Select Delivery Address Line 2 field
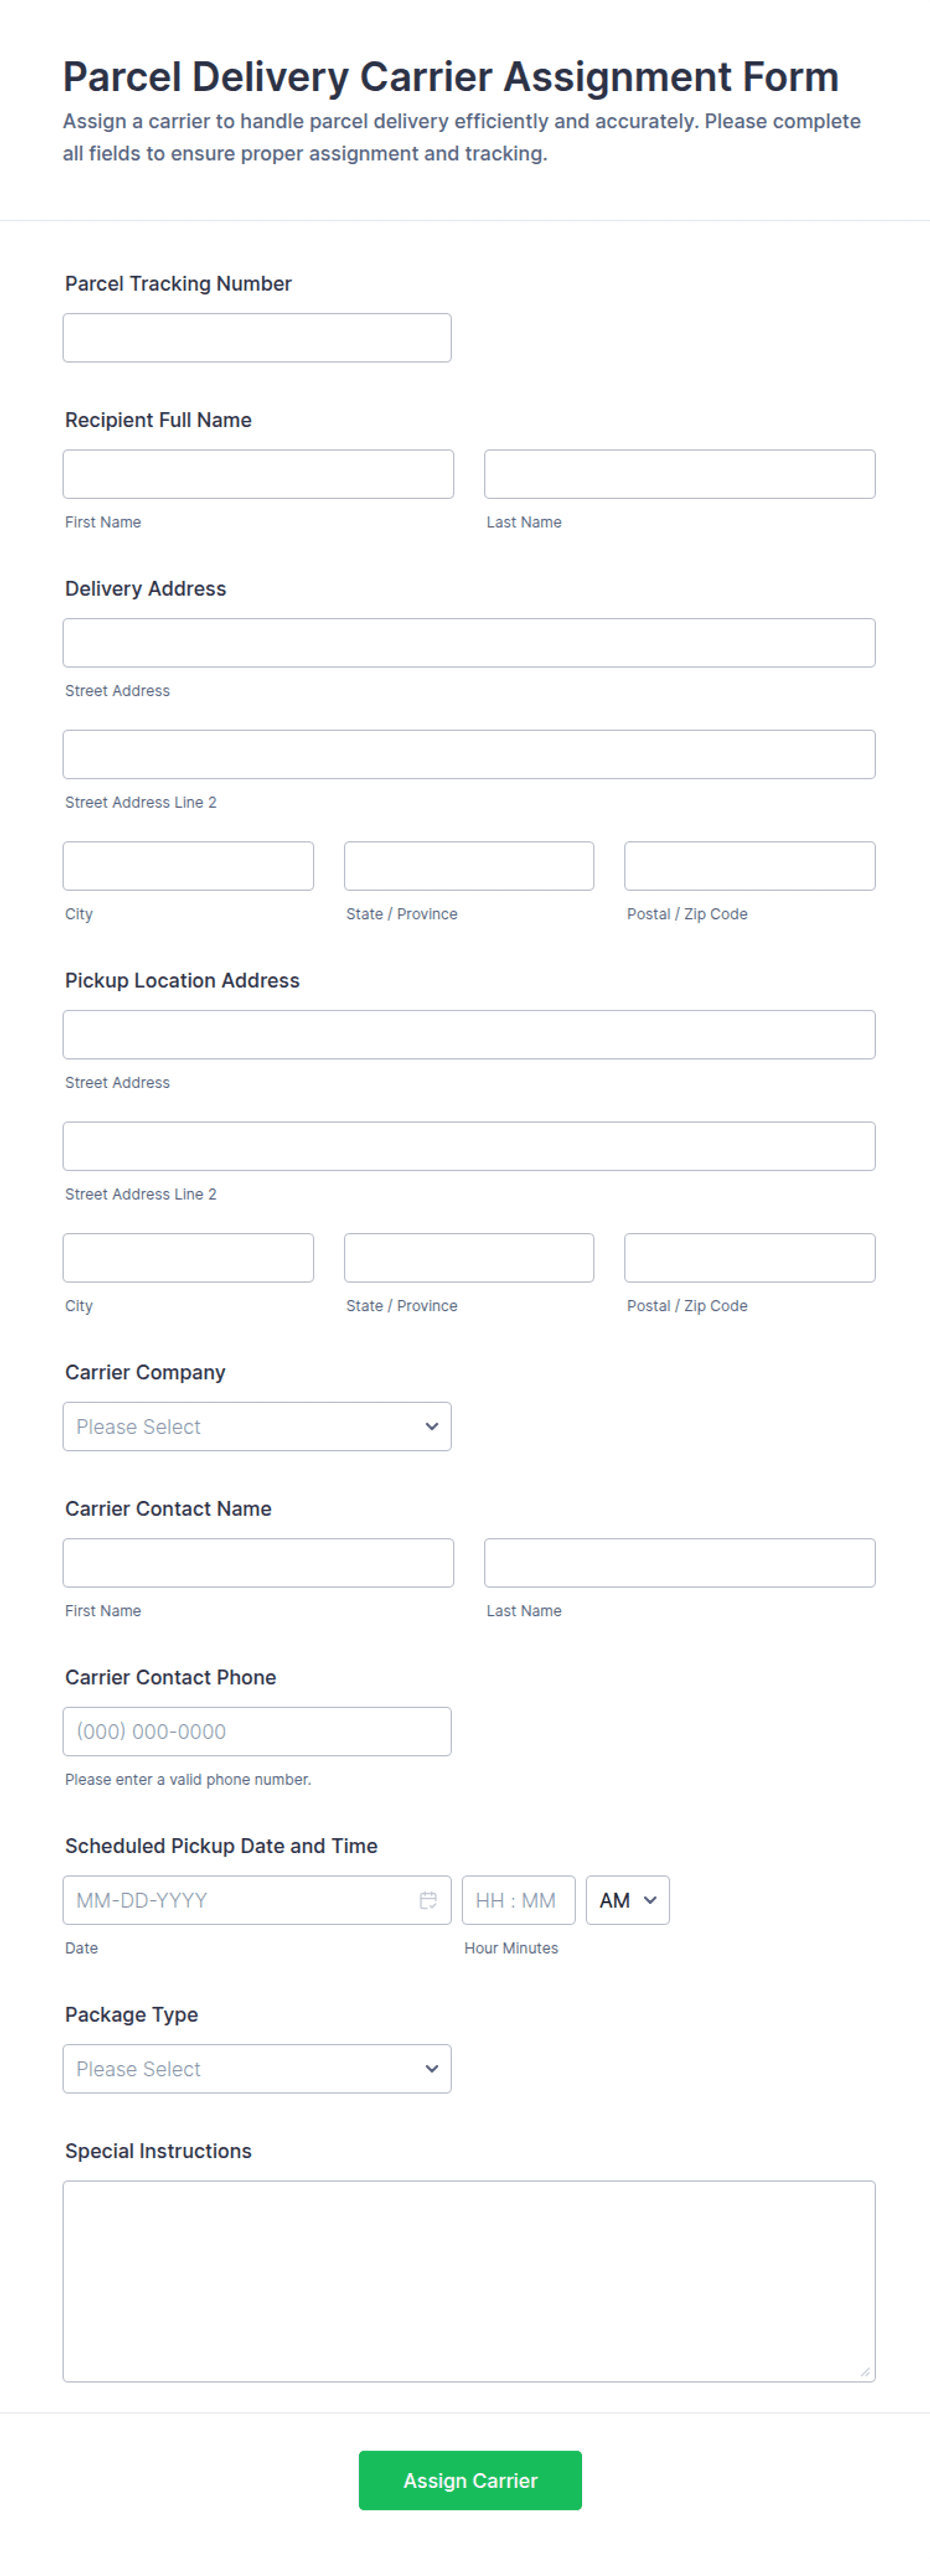The image size is (930, 2559). (469, 754)
